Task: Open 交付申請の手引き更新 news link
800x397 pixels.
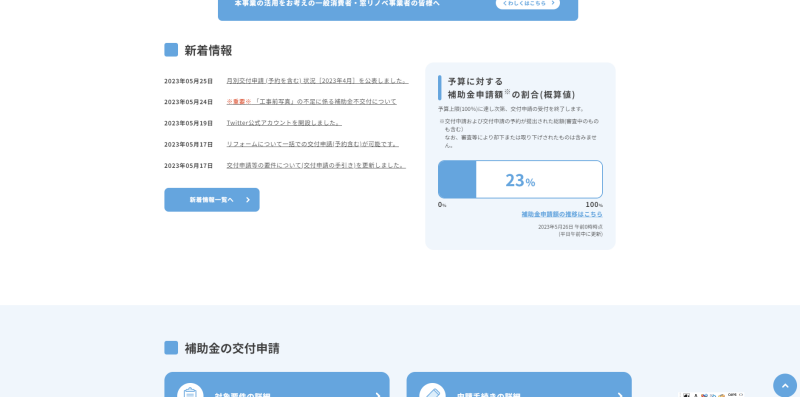Action: click(x=316, y=165)
